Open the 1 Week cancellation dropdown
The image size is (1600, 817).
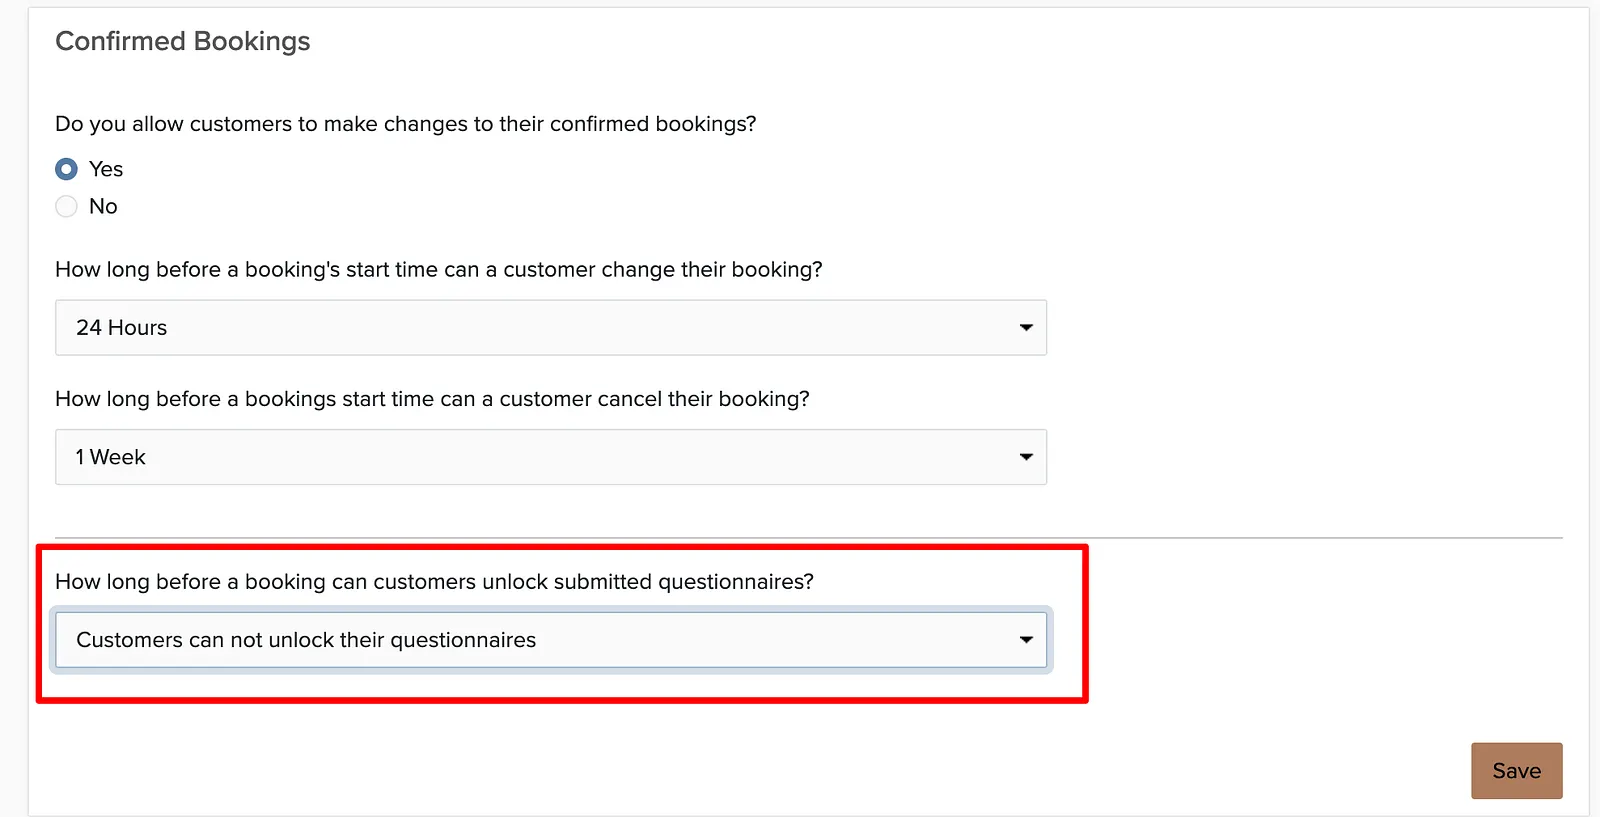tap(551, 457)
